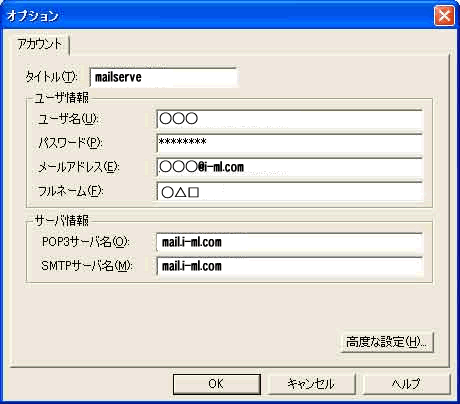Screen dimensions: 460x404
Task: Open 高度な設定(H) advanced settings
Action: pos(387,342)
